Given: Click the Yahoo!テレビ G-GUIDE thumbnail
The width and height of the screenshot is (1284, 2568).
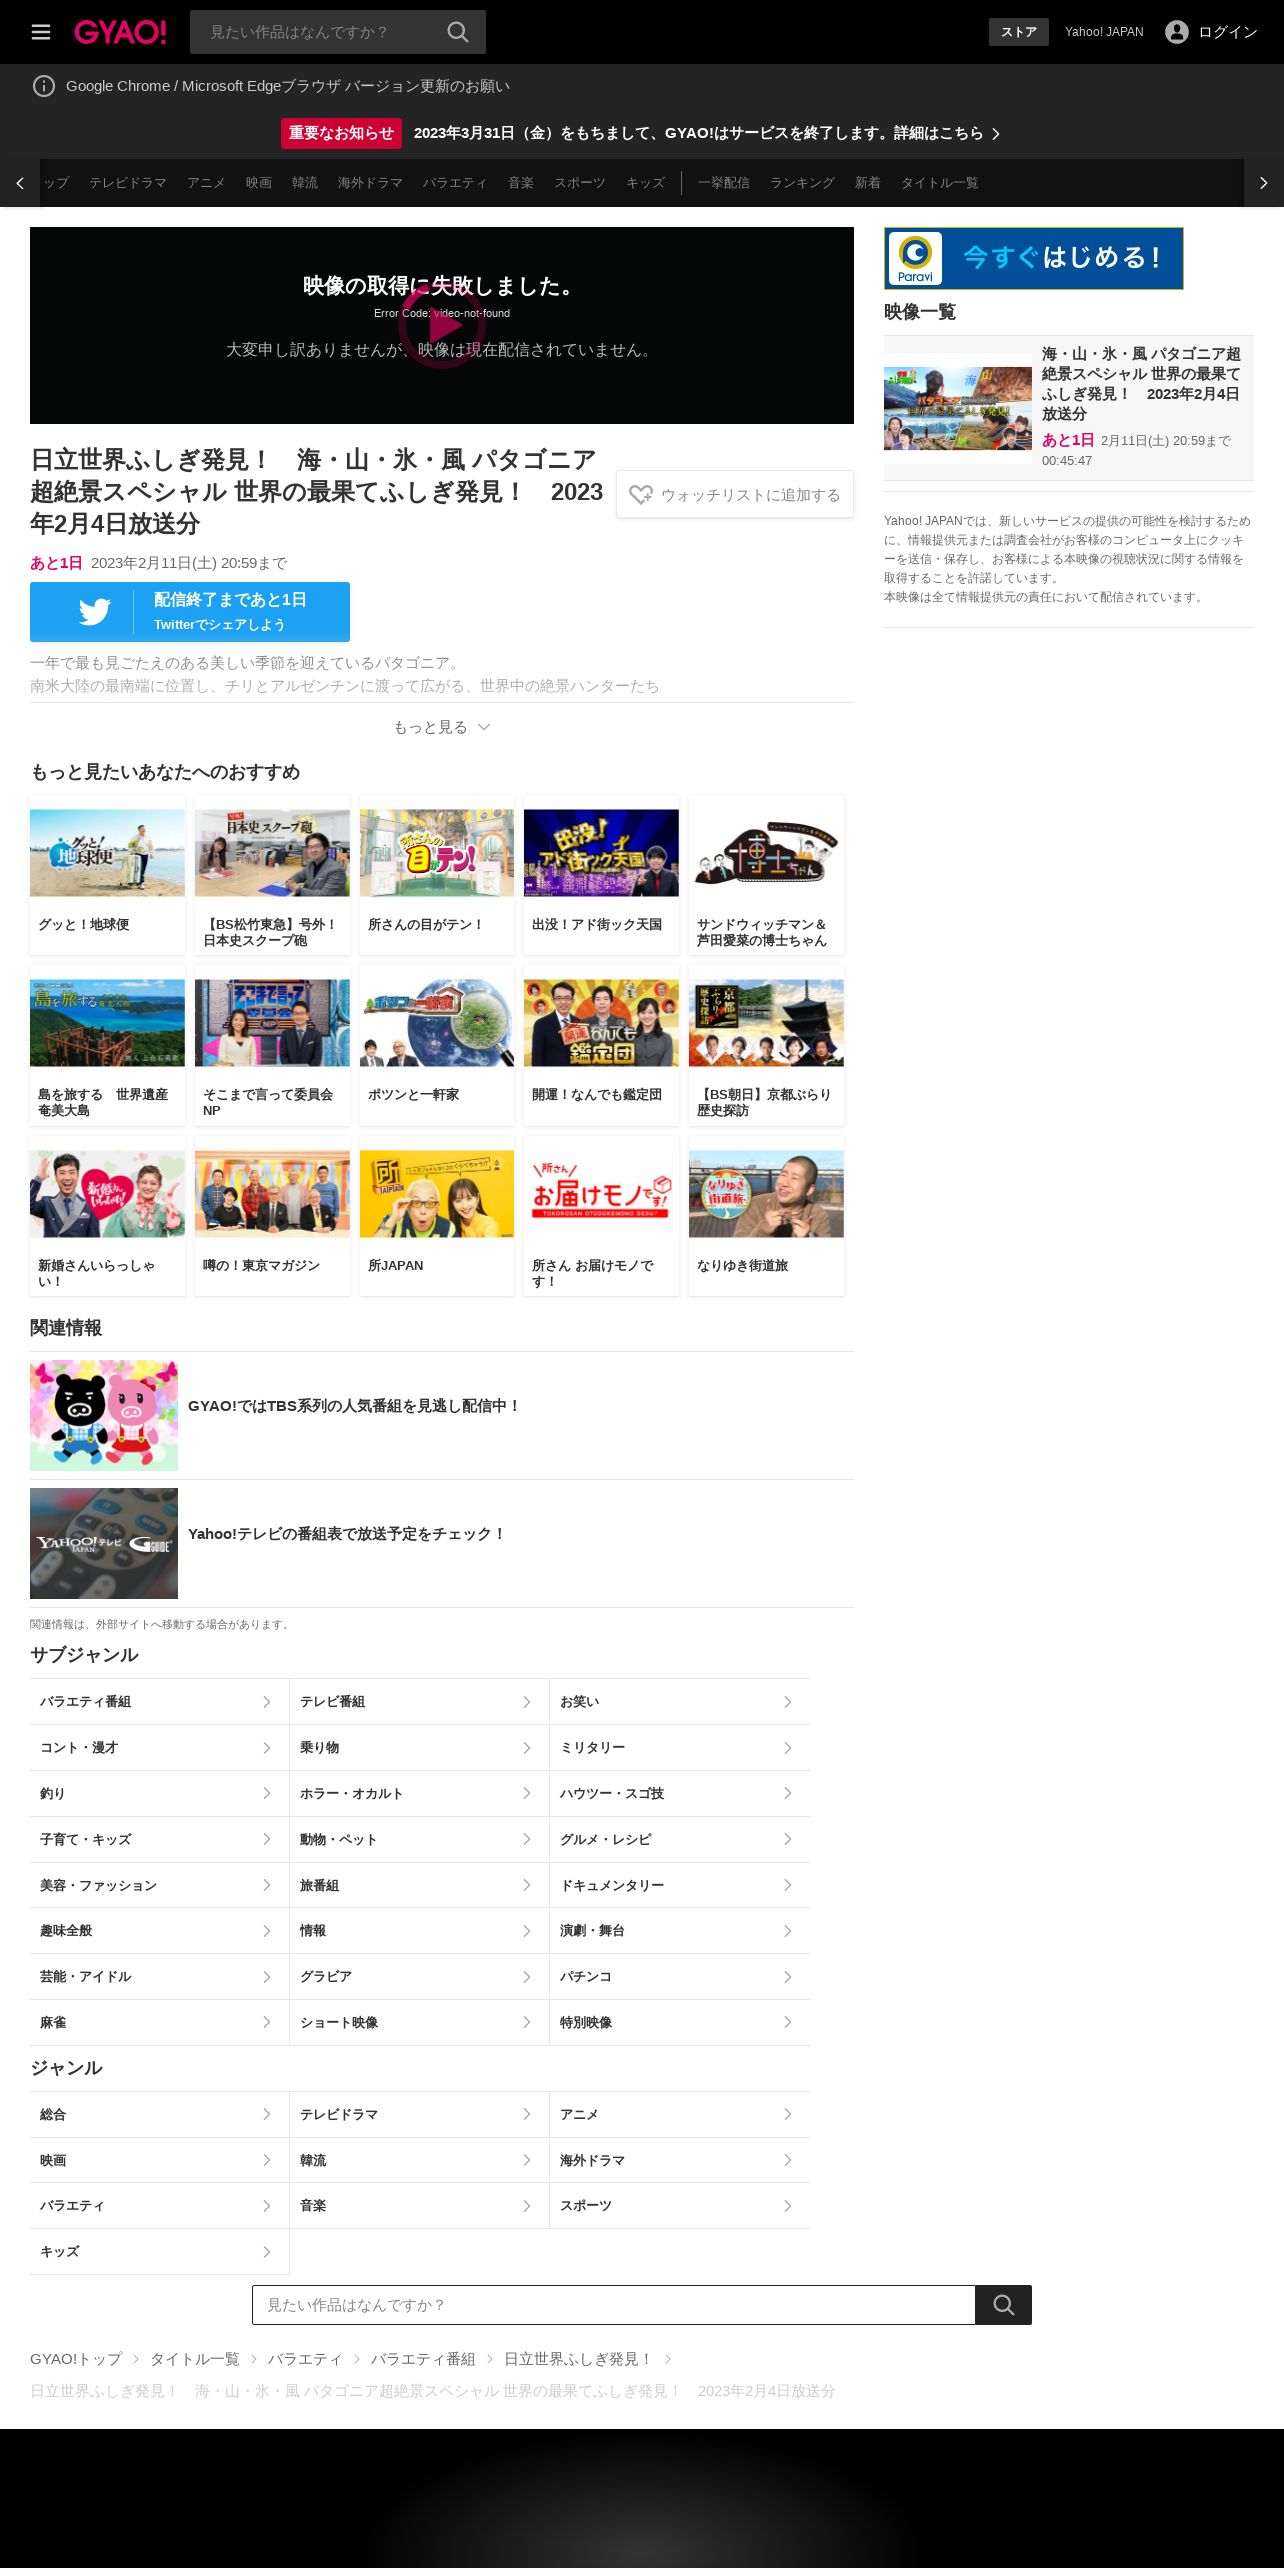Looking at the screenshot, I should tap(104, 1543).
